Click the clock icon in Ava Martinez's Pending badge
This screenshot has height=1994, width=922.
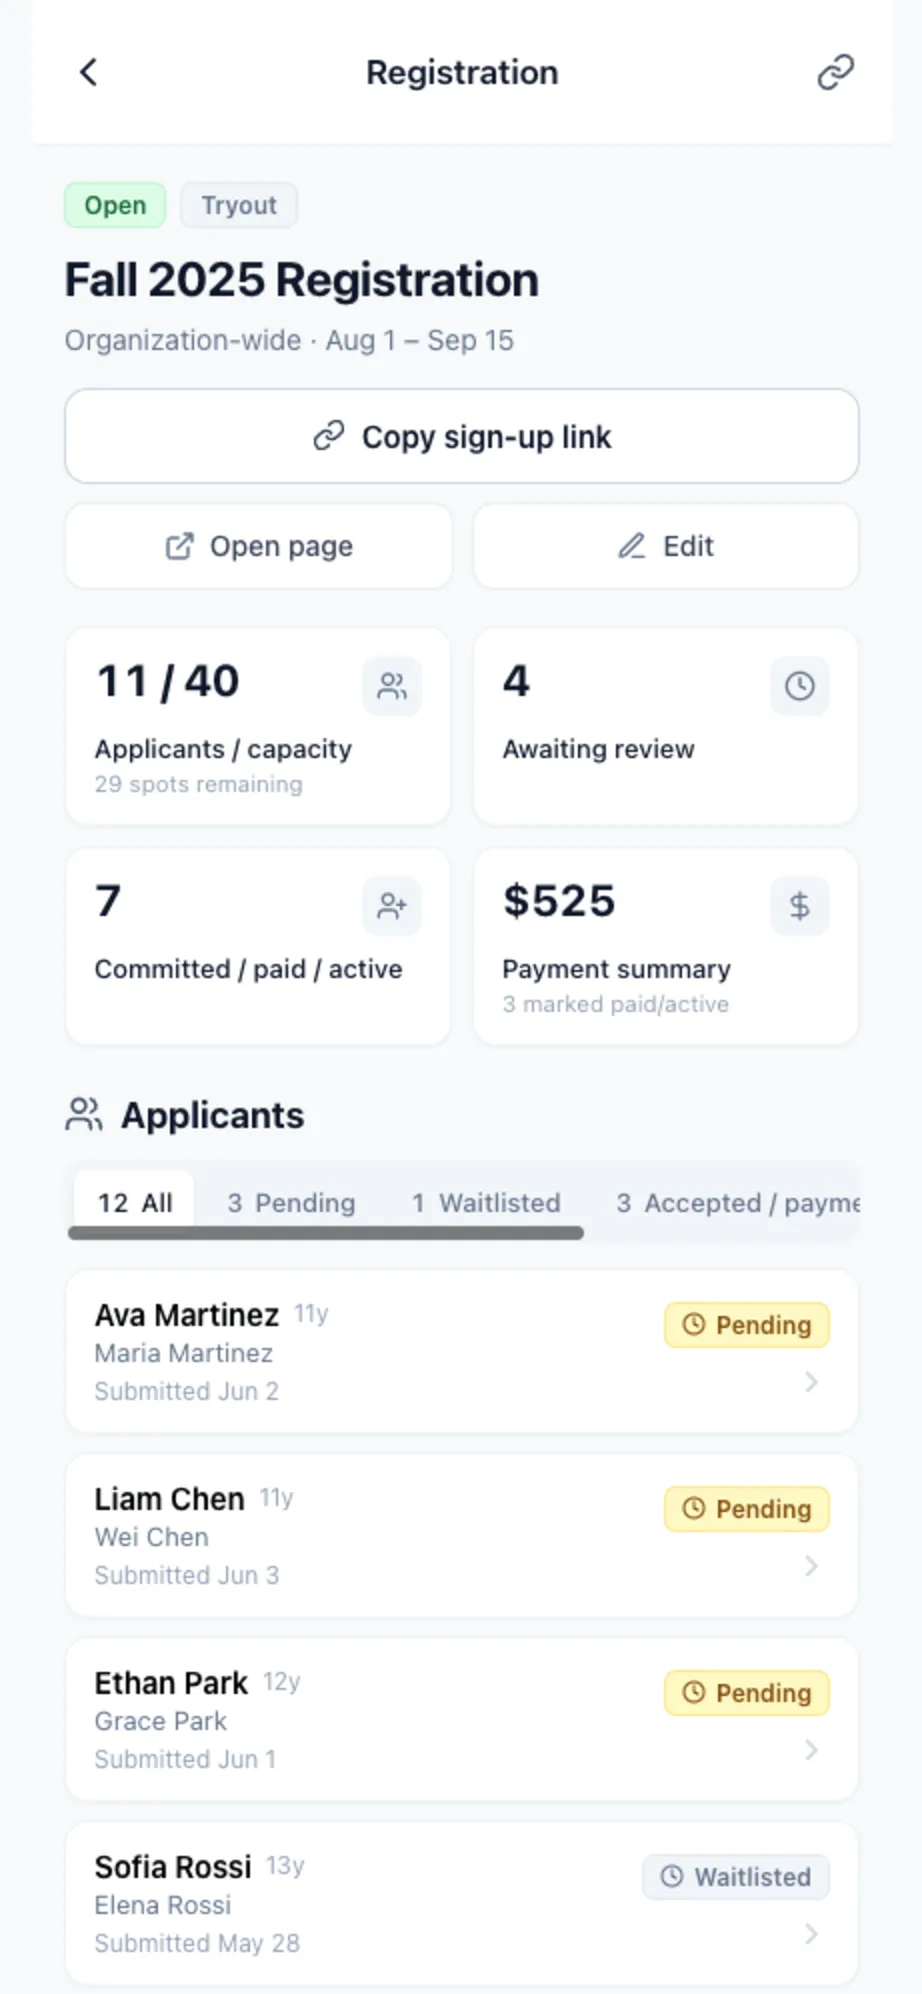click(x=694, y=1325)
